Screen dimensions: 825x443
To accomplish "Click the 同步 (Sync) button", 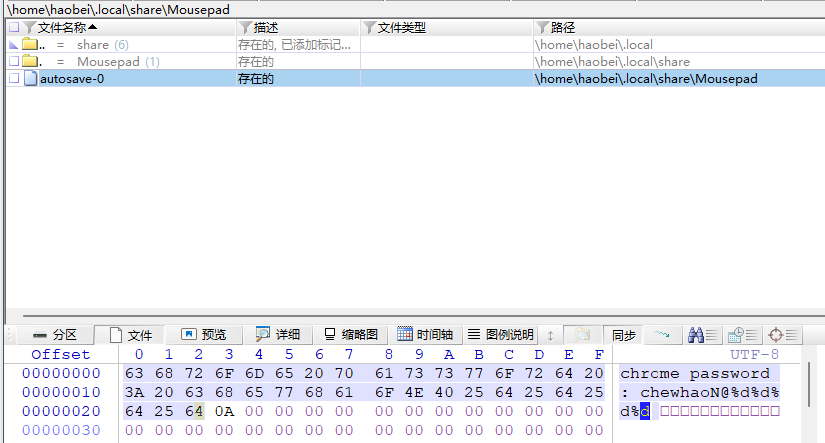I will click(623, 335).
